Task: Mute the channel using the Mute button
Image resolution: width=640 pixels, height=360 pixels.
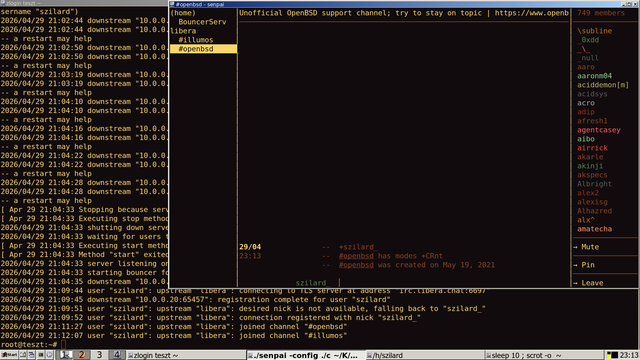Action: pos(586,247)
